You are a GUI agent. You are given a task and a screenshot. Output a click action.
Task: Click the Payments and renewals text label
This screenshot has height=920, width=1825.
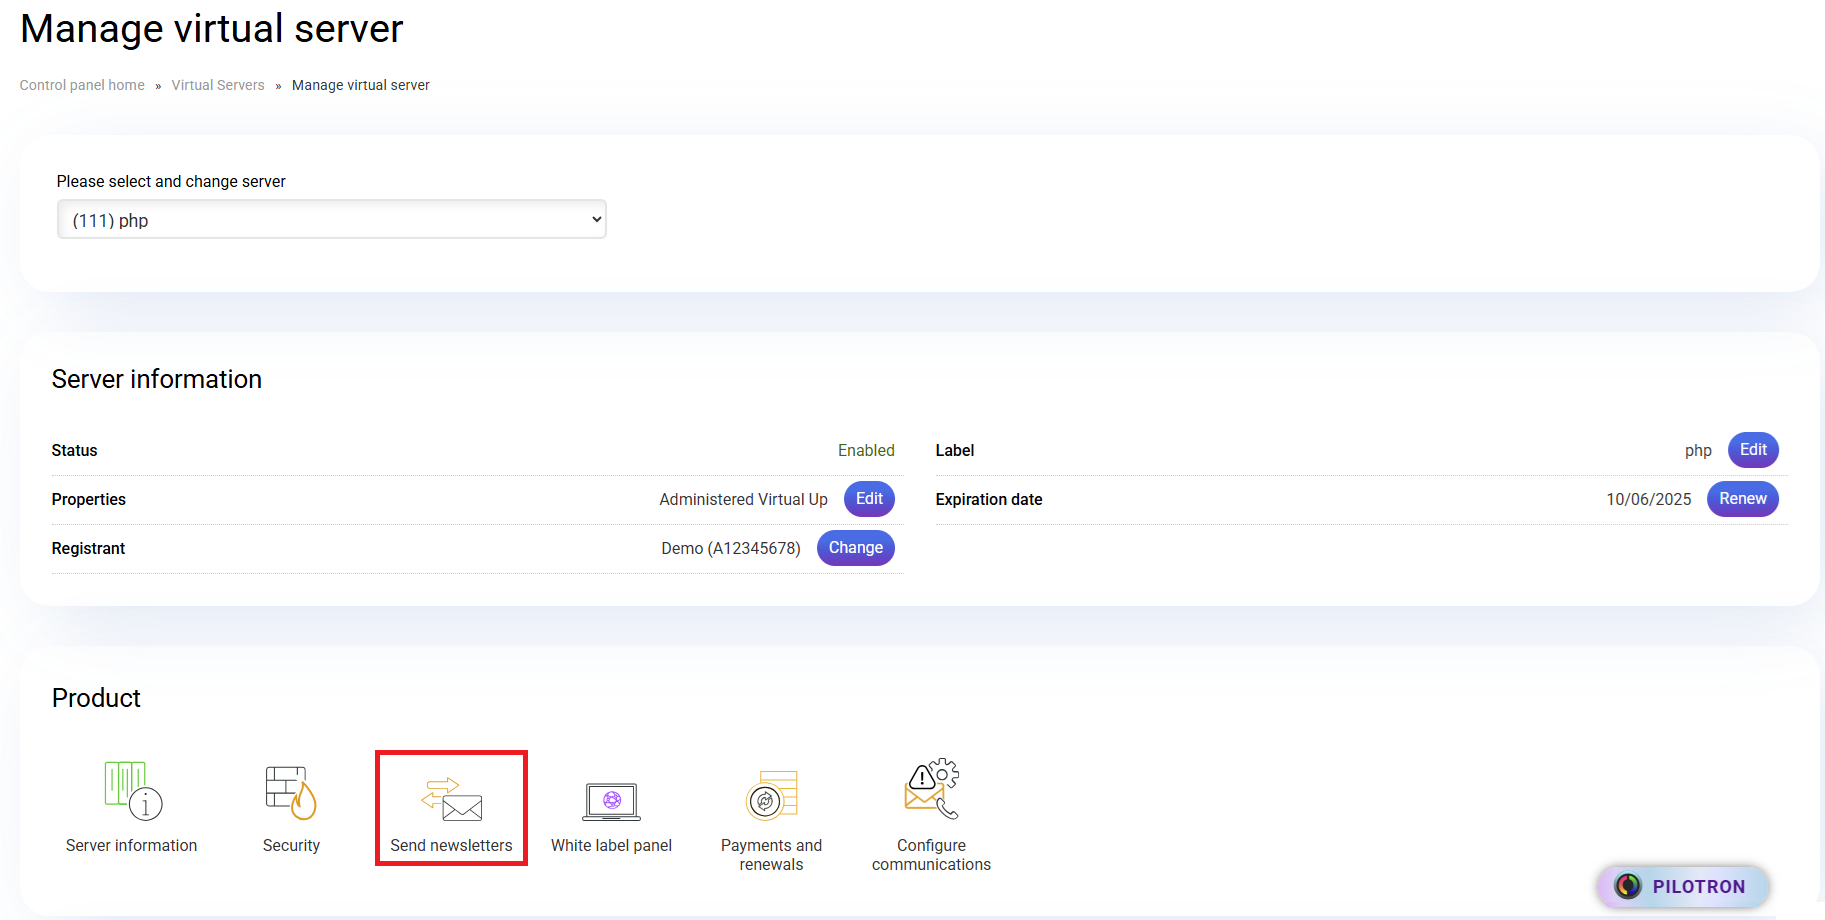click(771, 855)
